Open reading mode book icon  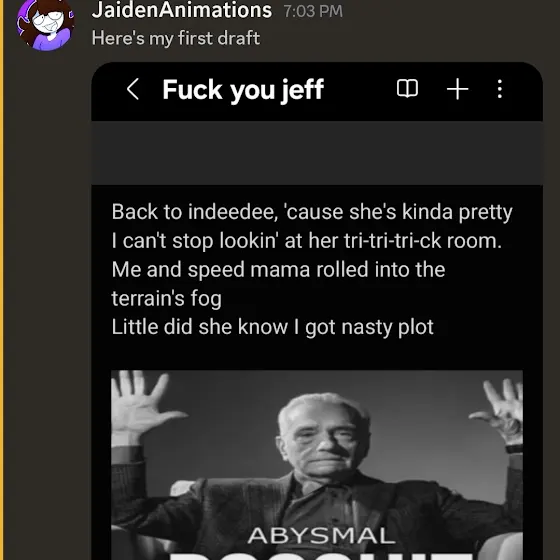coord(407,88)
